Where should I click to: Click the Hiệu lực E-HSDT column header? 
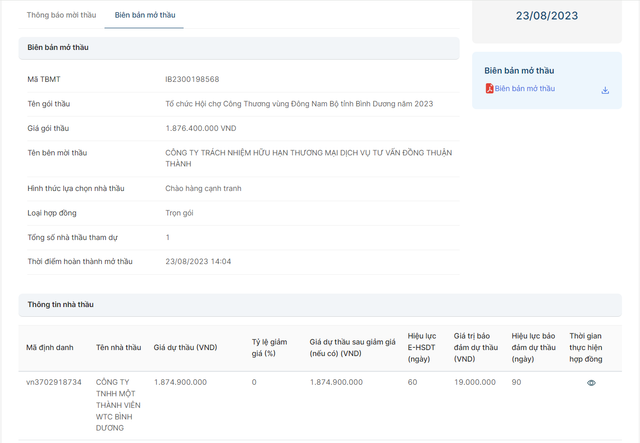click(423, 347)
